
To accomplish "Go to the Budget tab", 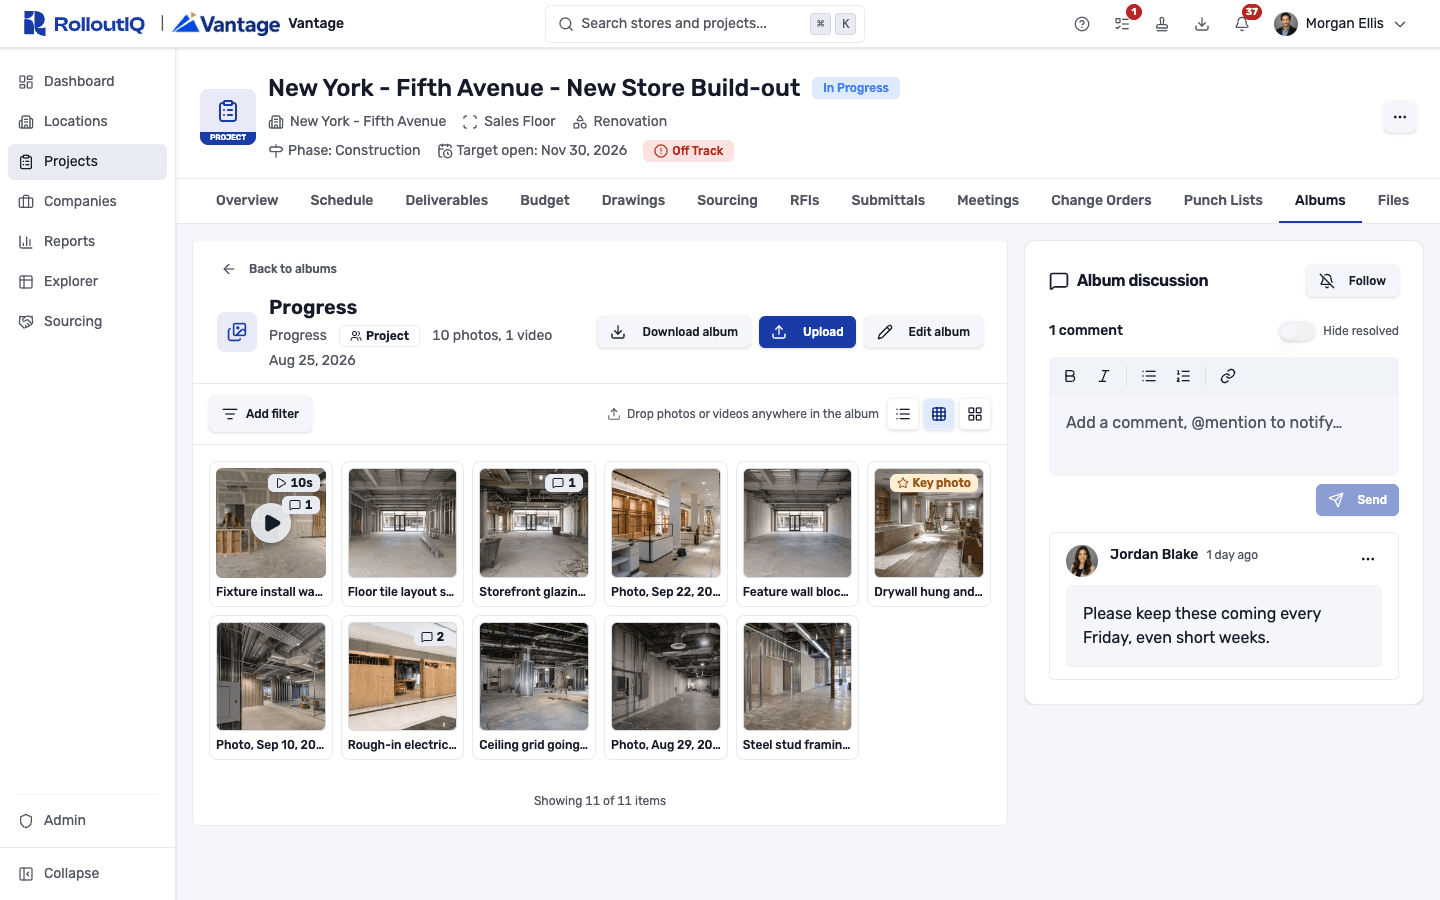I will coord(545,200).
